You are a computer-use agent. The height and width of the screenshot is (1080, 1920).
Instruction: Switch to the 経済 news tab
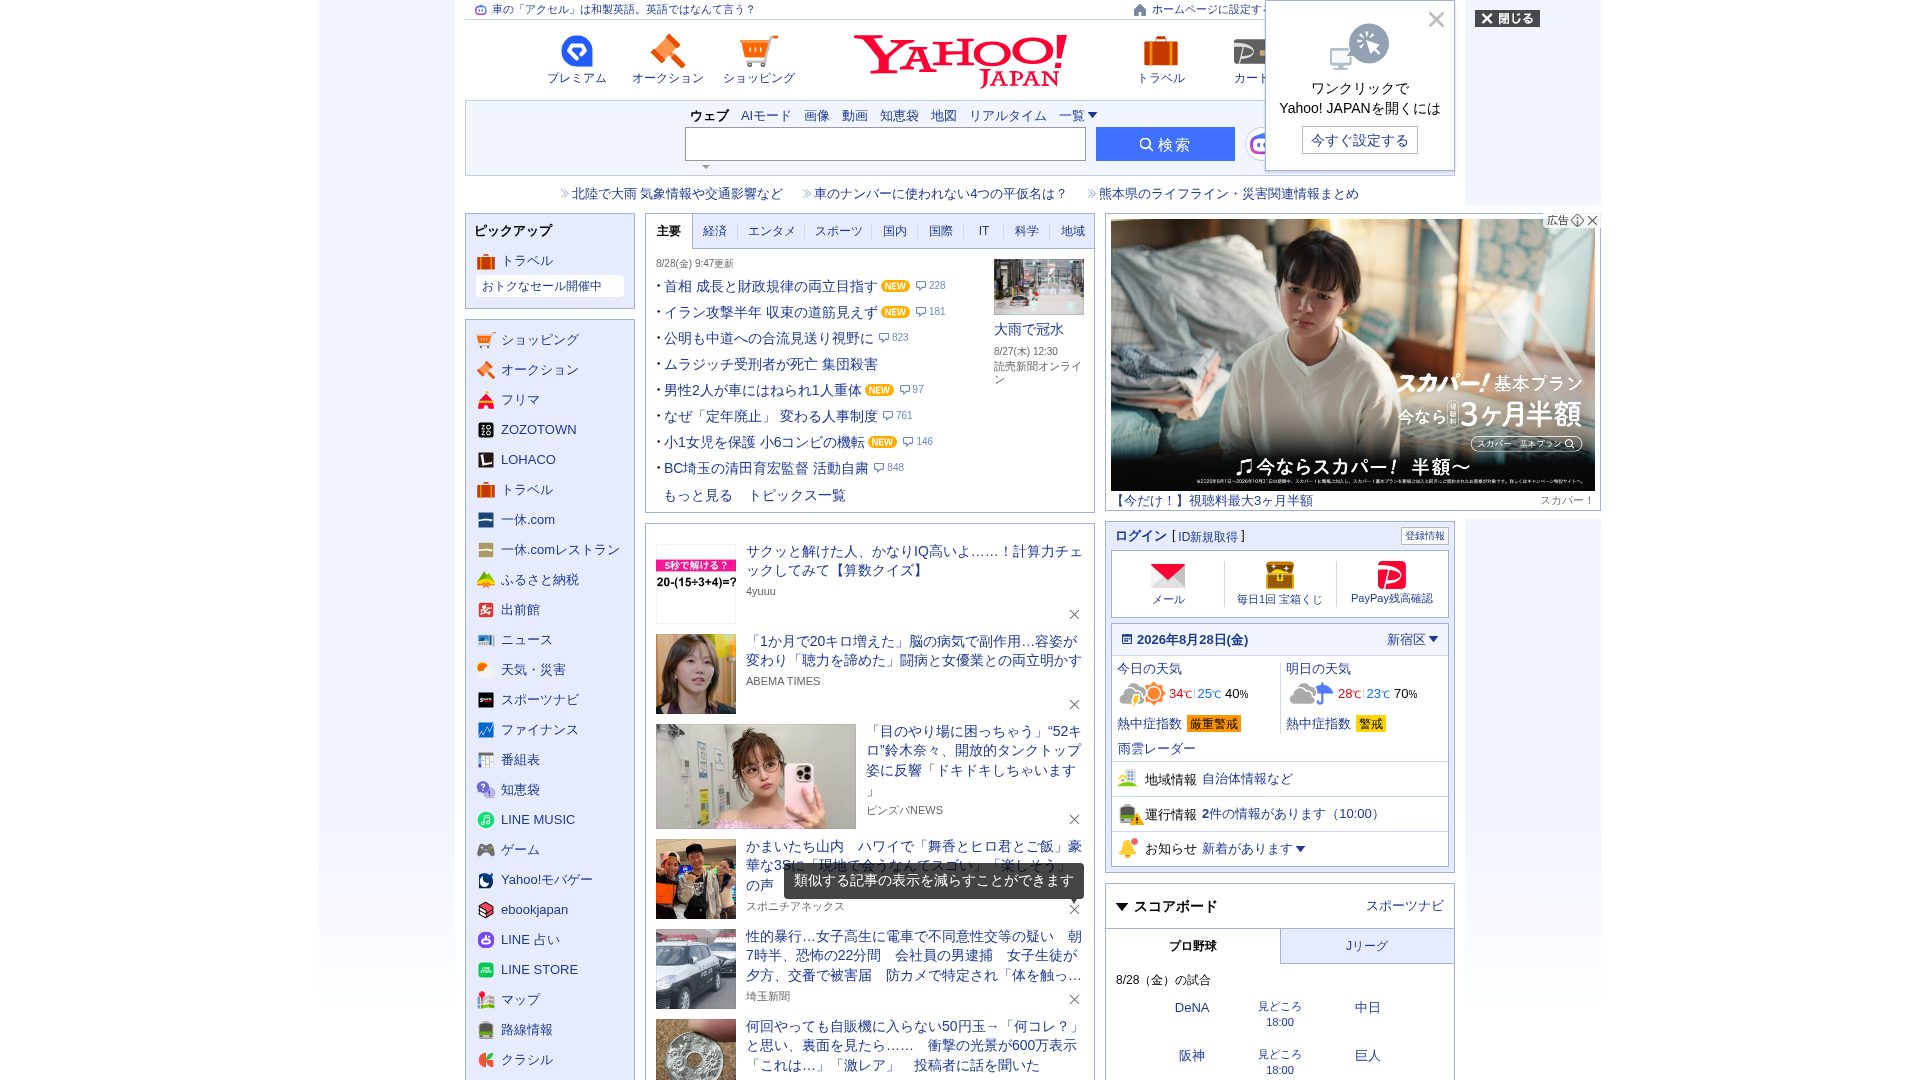point(715,231)
